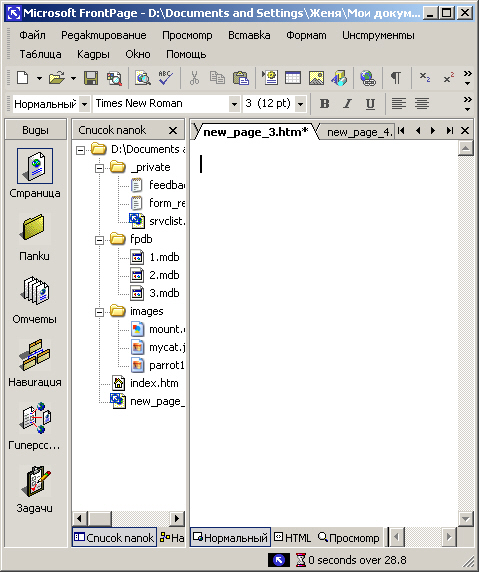479x572 pixels.
Task: Open the font size 3 (12 pt) dropdown
Action: [300, 104]
